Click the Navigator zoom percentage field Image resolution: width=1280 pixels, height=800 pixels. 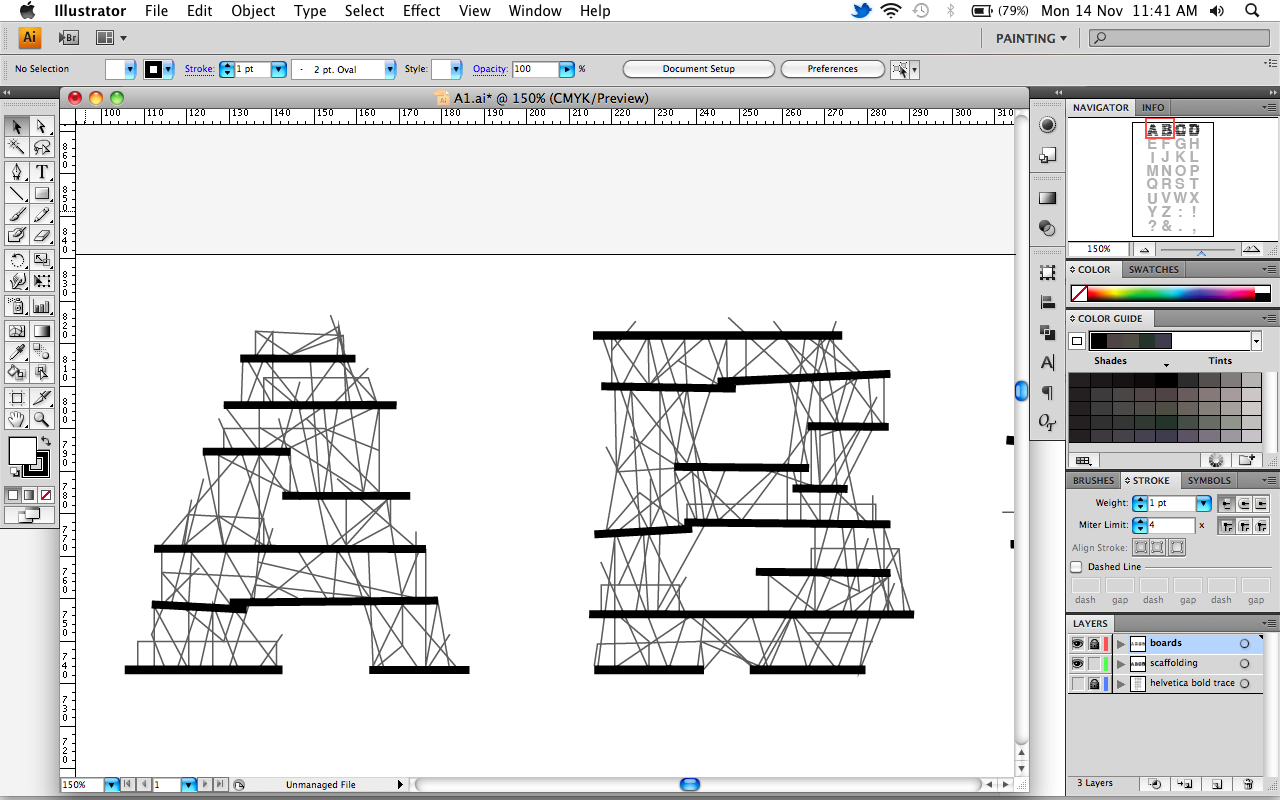pos(1098,248)
